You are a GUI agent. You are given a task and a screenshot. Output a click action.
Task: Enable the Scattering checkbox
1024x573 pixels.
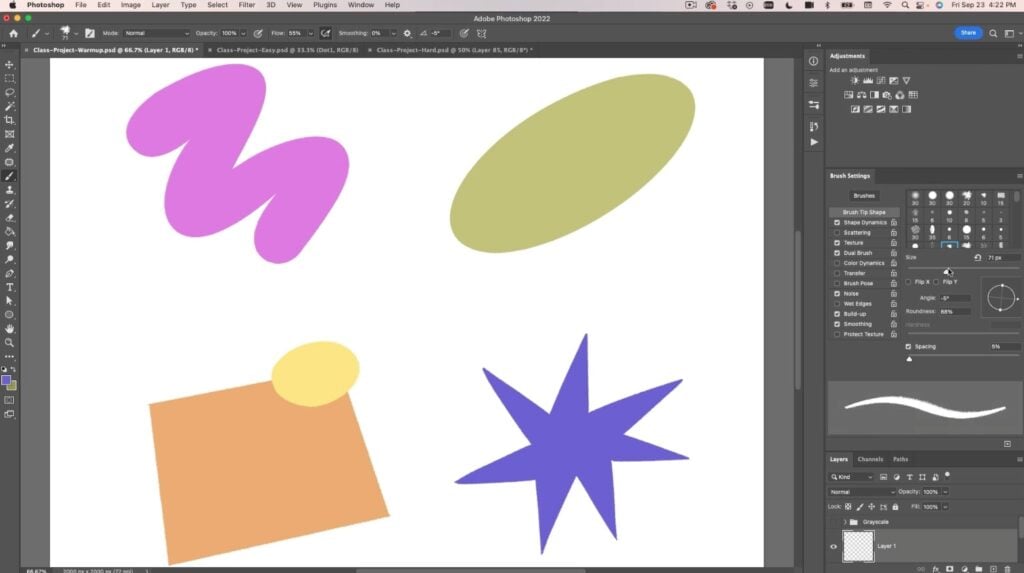[837, 233]
